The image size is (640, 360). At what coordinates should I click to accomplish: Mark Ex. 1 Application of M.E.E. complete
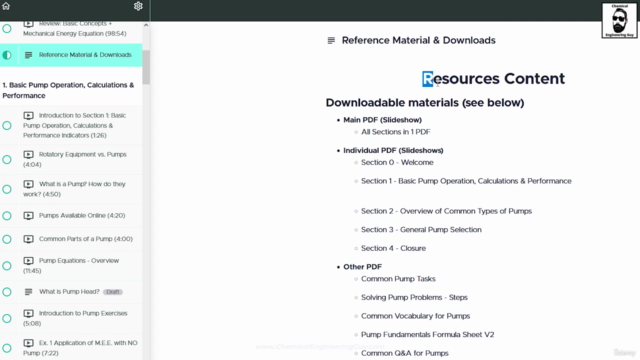(7, 348)
